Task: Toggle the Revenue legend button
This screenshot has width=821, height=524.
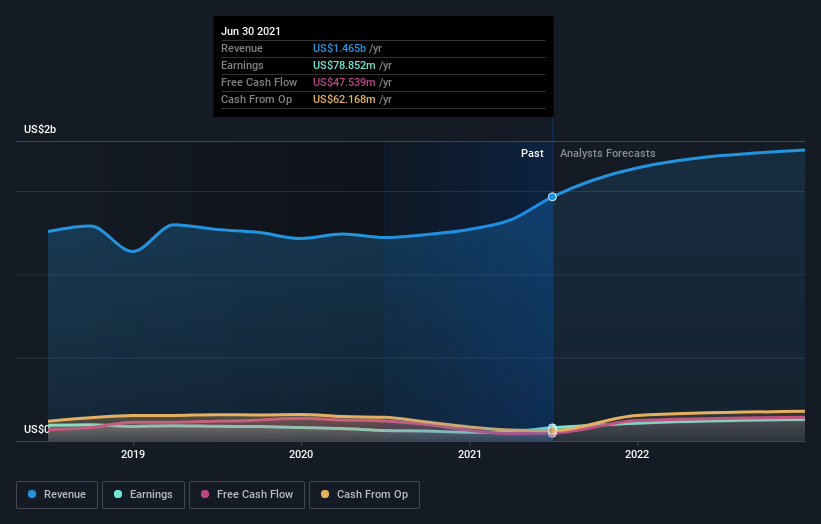Action: click(57, 495)
